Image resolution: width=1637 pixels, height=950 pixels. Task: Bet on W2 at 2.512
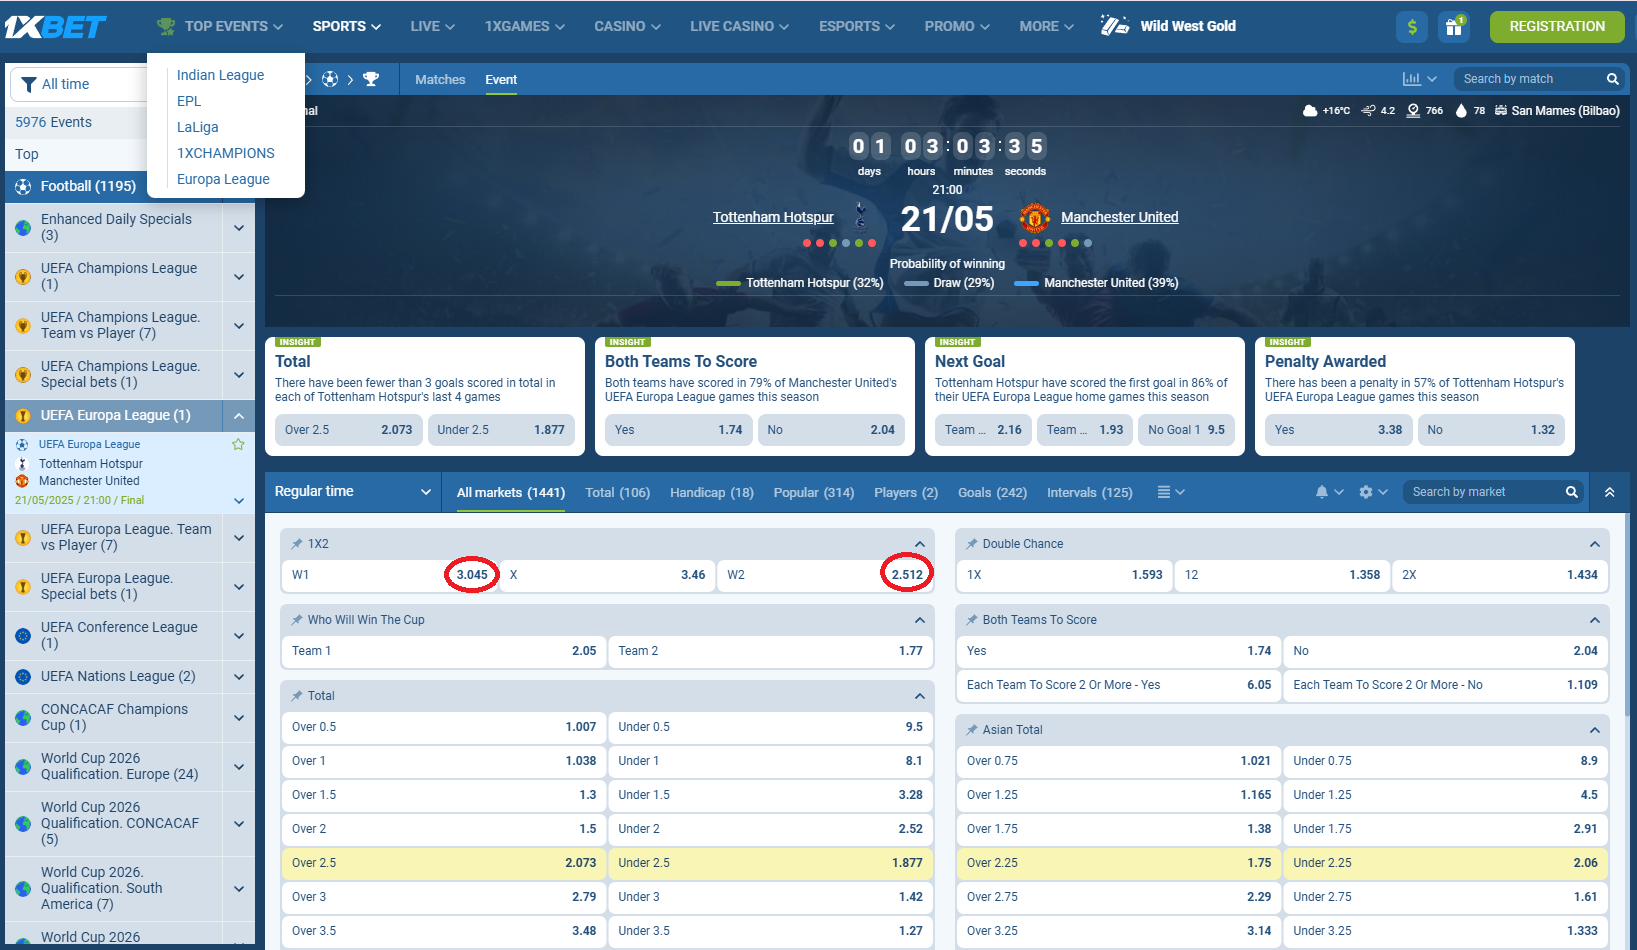point(825,575)
